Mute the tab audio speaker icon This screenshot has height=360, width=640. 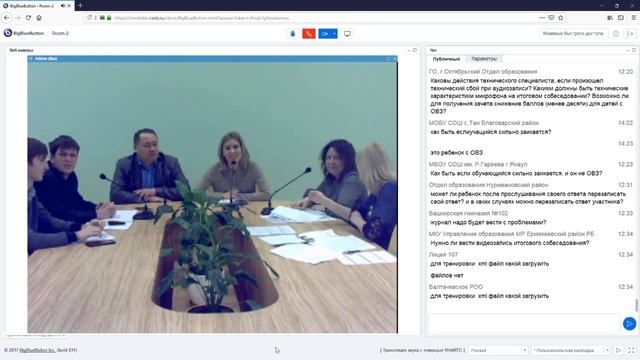[x=63, y=6]
